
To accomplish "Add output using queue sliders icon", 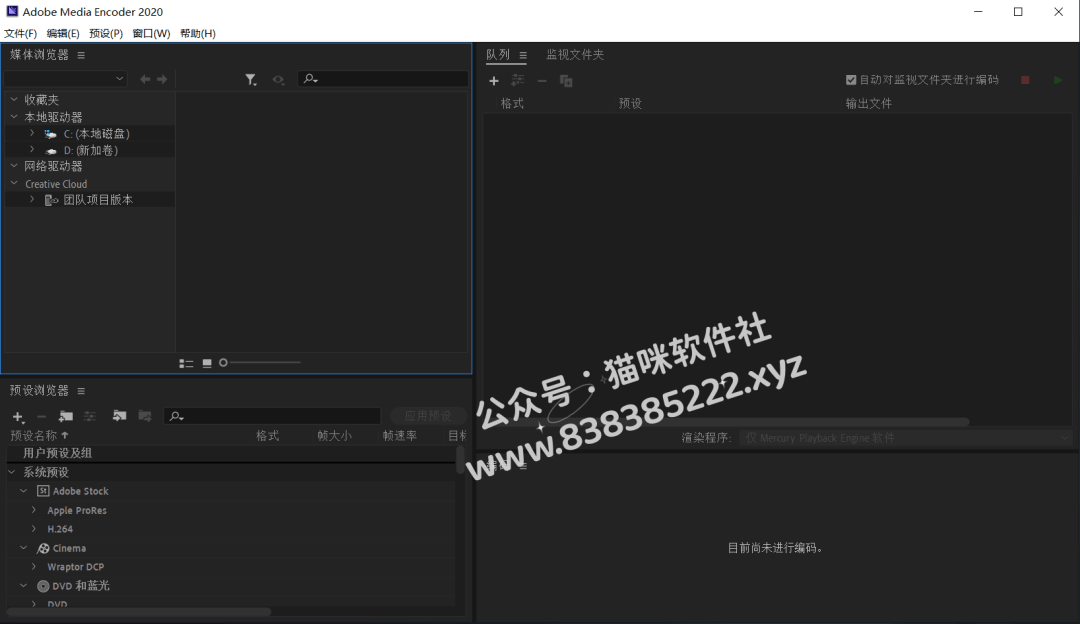I will pyautogui.click(x=517, y=81).
